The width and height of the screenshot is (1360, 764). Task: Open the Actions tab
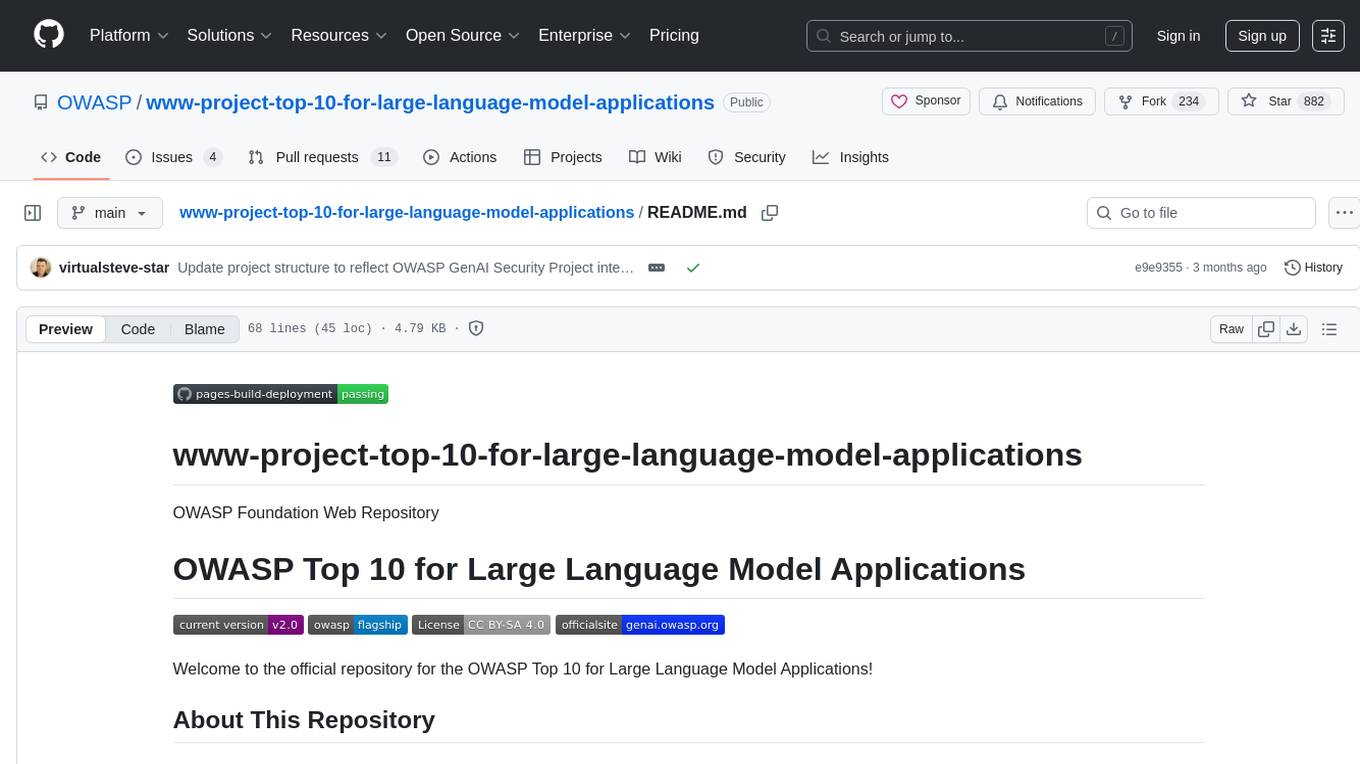460,157
